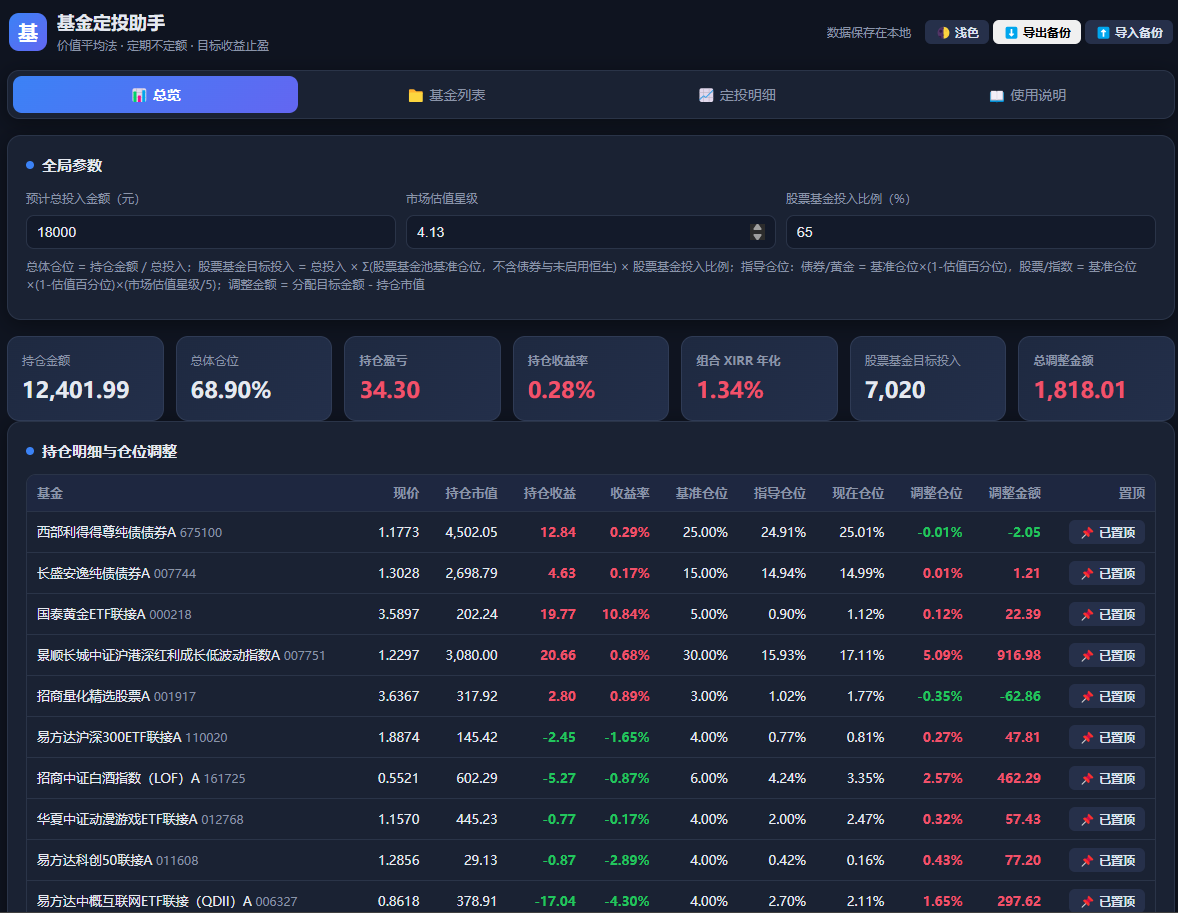Switch to light theme with 浅色 button

click(957, 32)
